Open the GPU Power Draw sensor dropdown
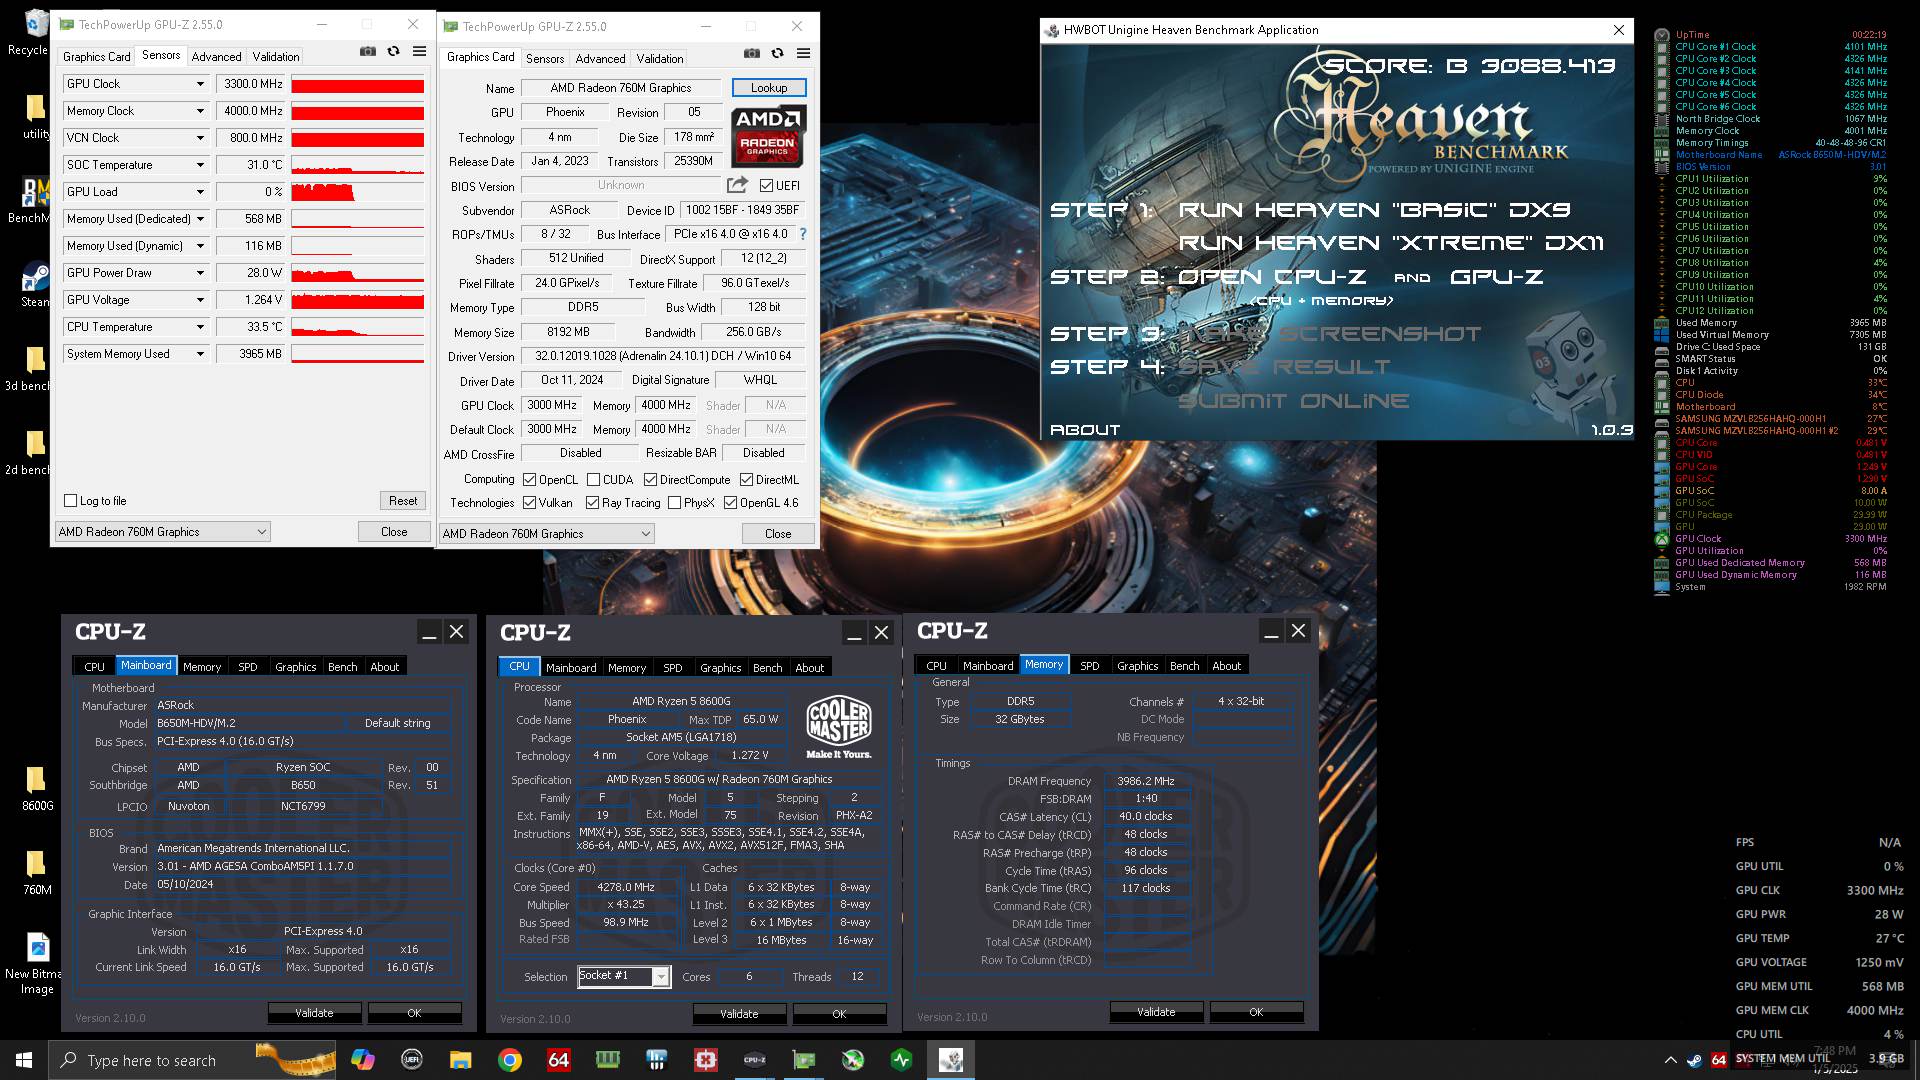The image size is (1920, 1080). pos(200,273)
